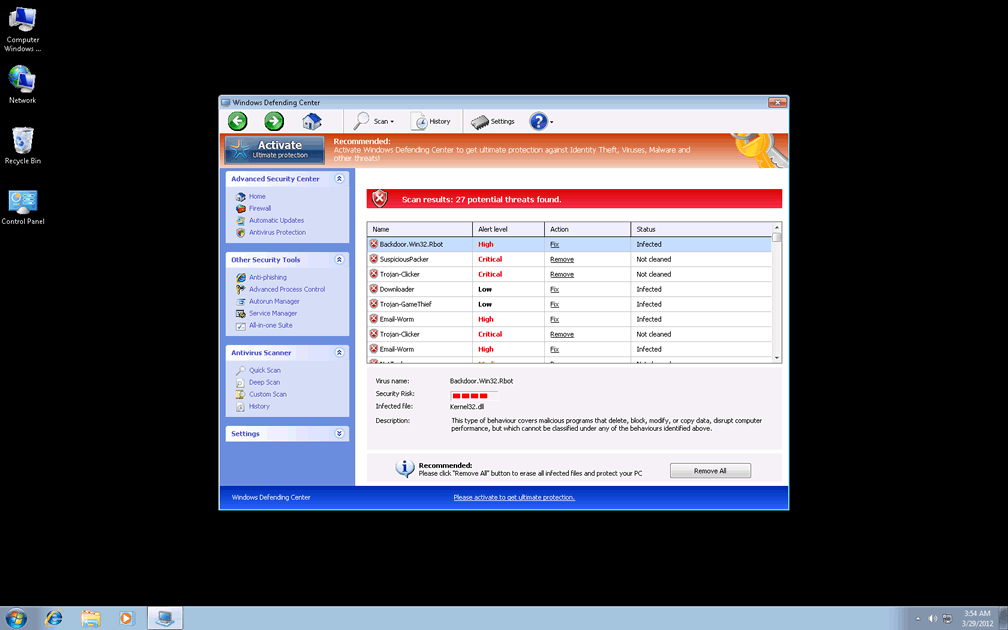
Task: Collapse the Antivirus Scanner panel
Action: click(x=339, y=353)
